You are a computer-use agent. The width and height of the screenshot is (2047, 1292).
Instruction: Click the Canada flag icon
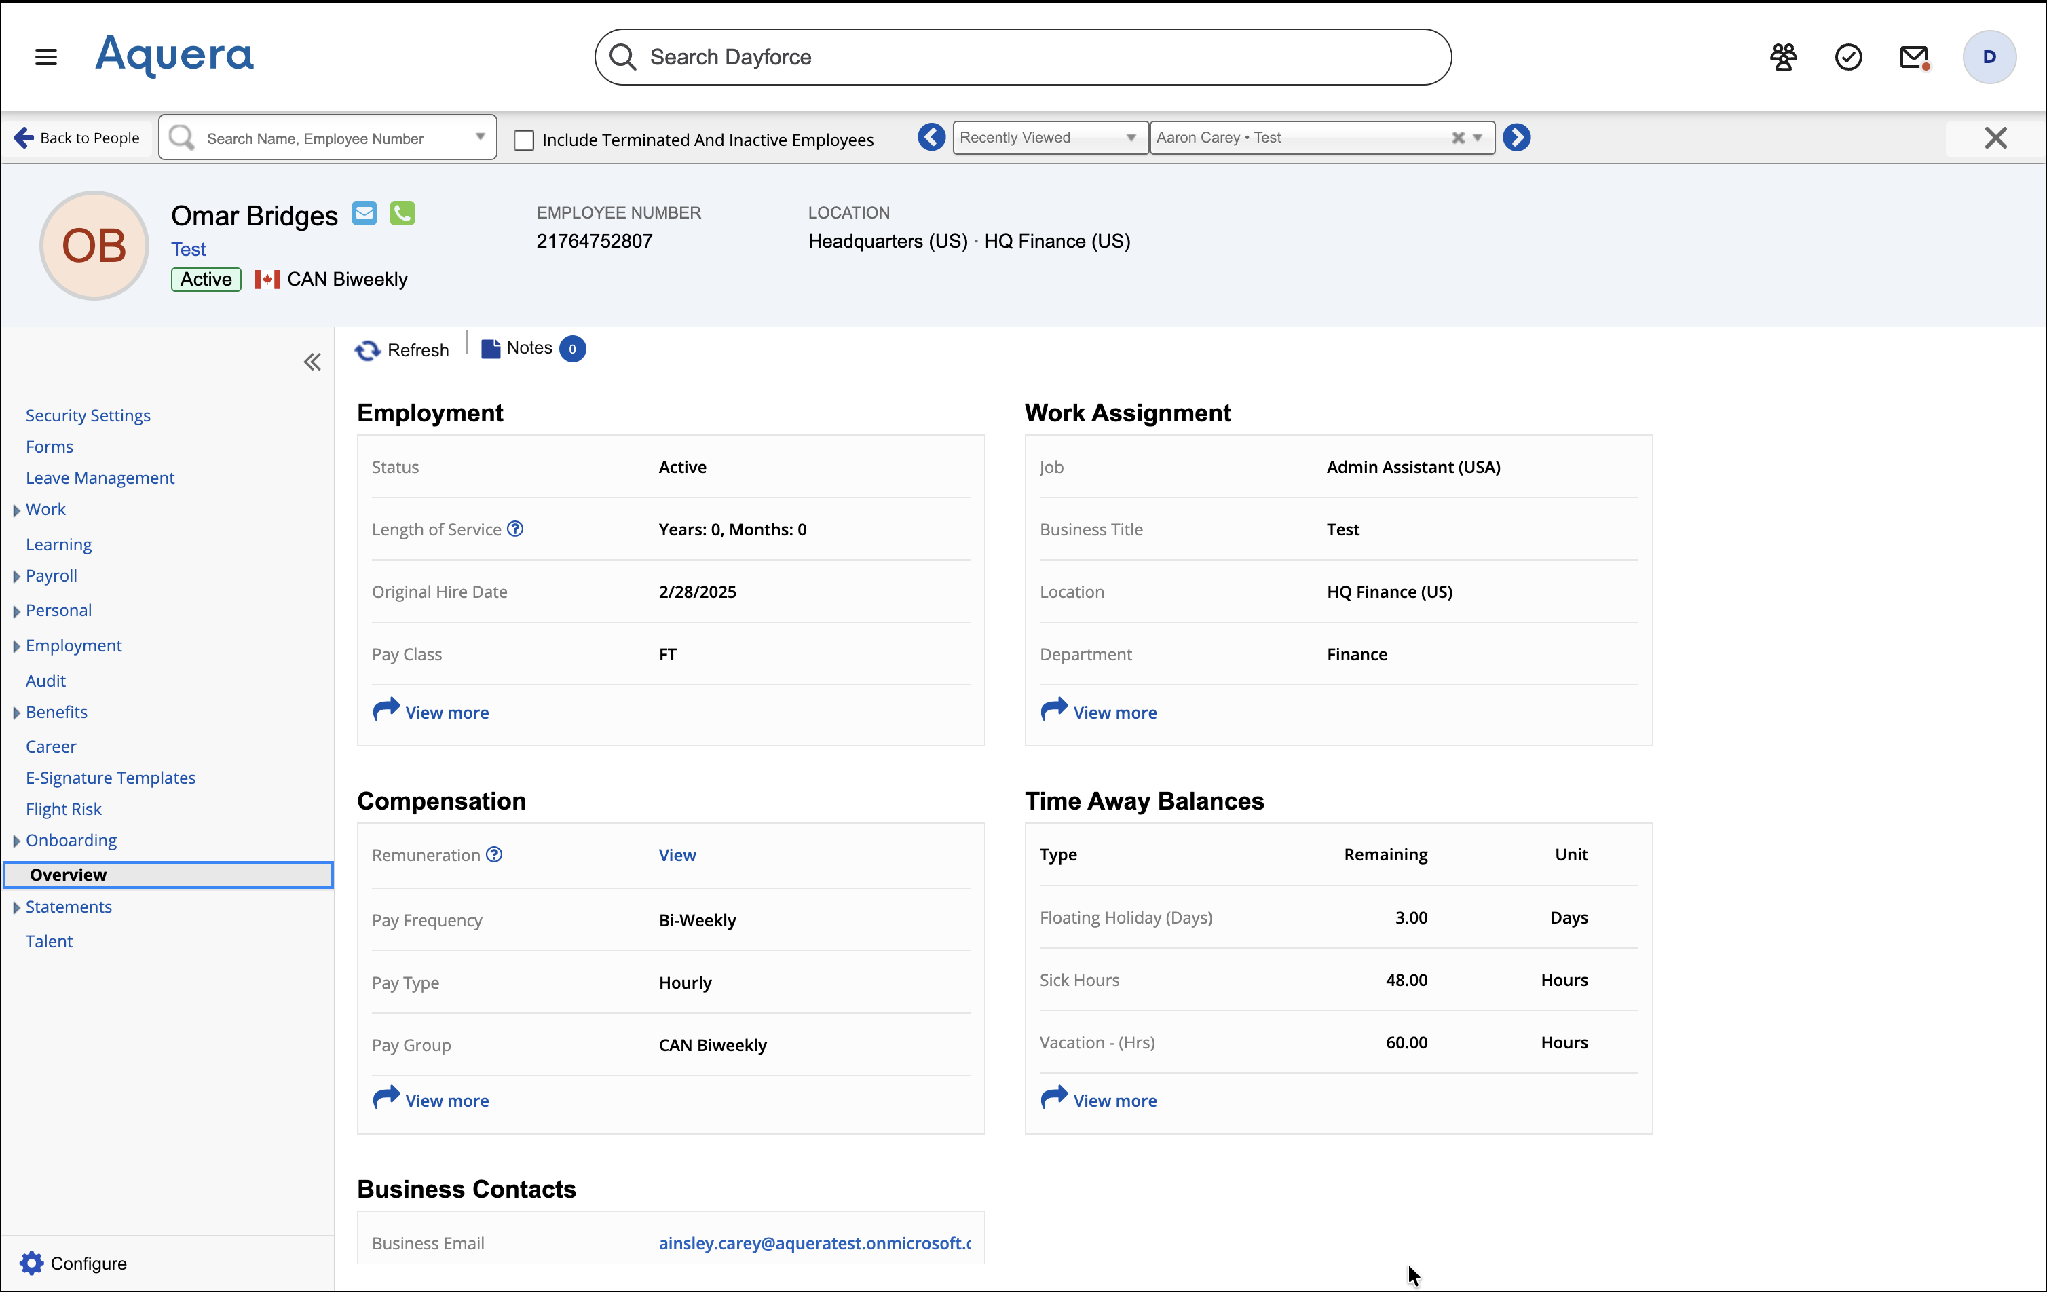(x=267, y=280)
